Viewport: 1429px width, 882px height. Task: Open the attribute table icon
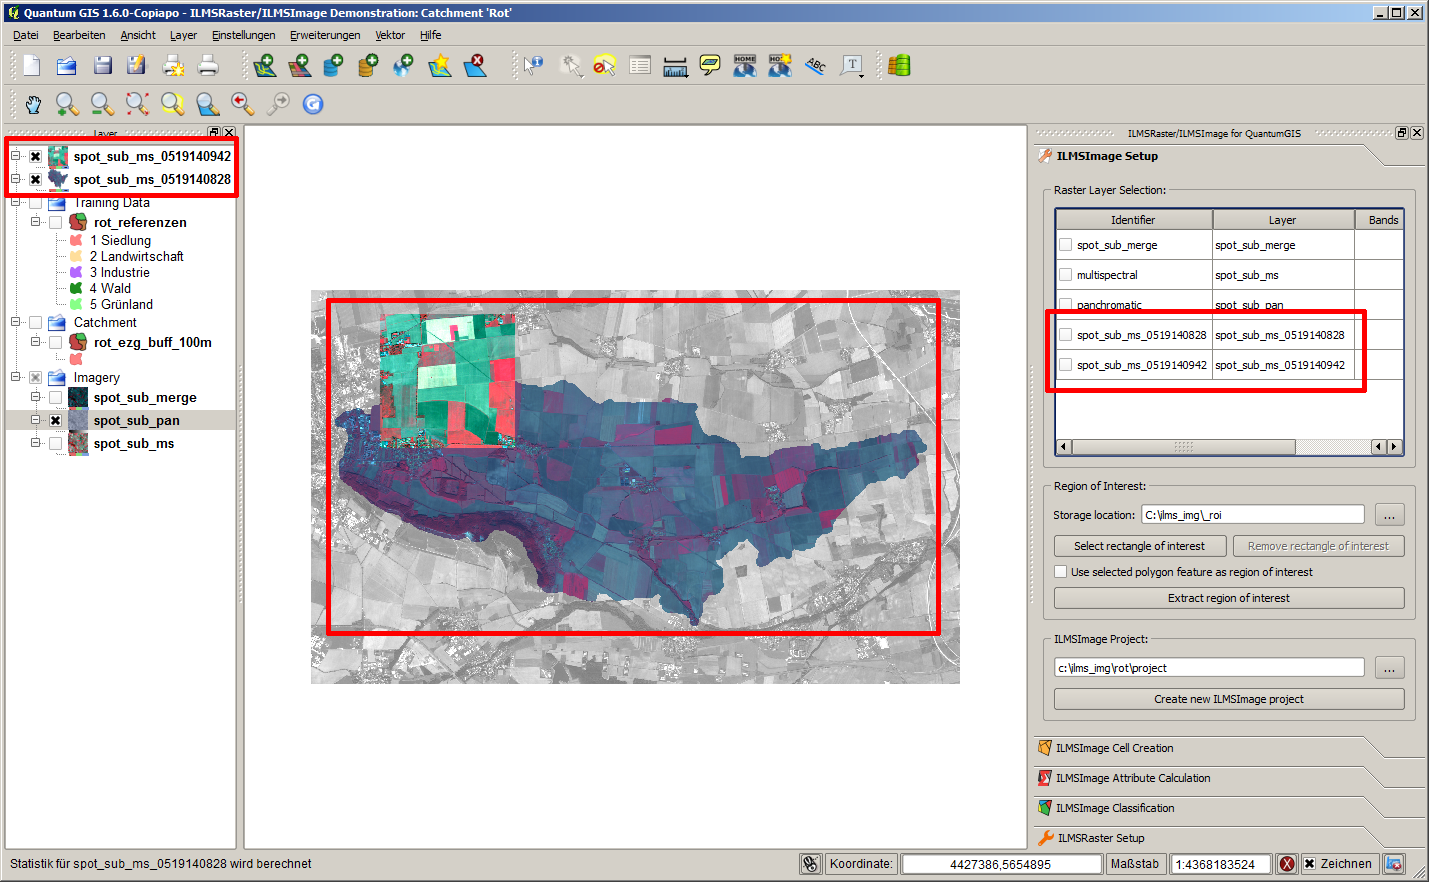[640, 66]
